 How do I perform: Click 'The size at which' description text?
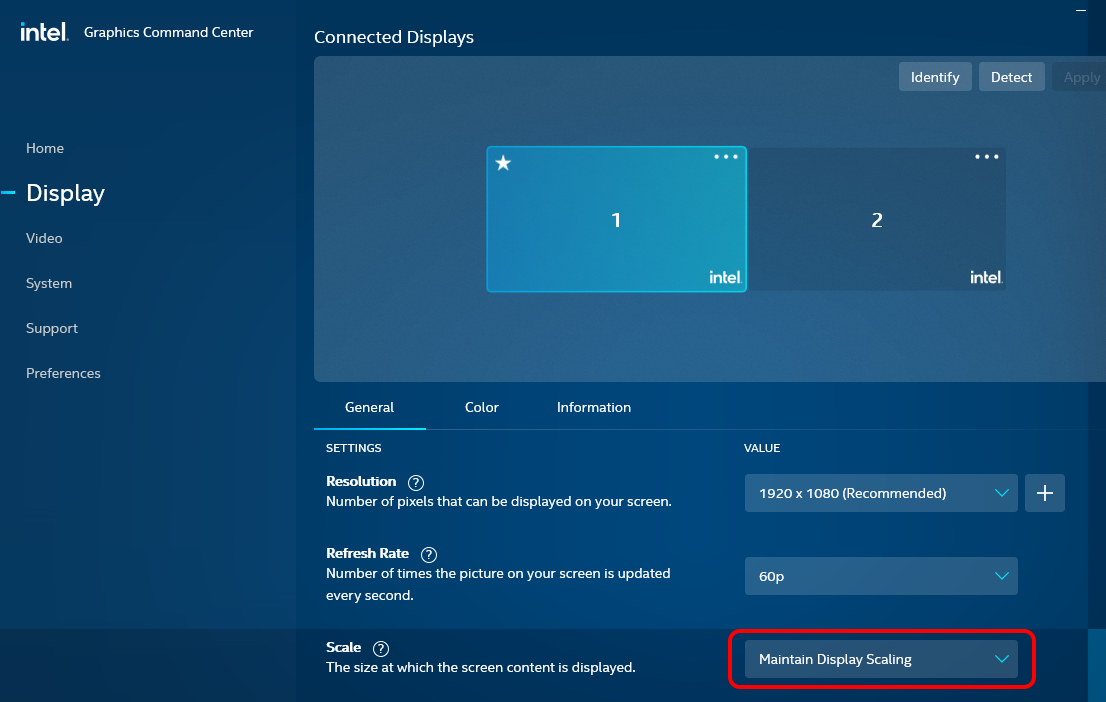pos(480,667)
